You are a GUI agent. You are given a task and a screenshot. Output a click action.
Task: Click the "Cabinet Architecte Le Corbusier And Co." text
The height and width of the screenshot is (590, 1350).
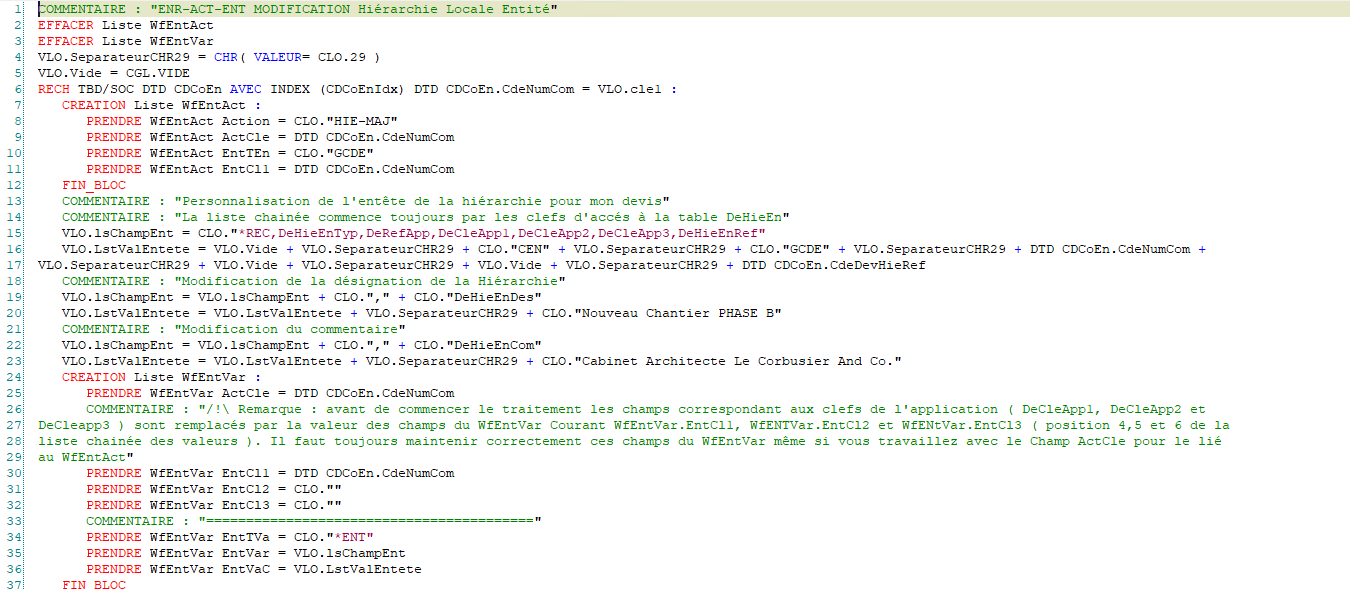pyautogui.click(x=740, y=361)
